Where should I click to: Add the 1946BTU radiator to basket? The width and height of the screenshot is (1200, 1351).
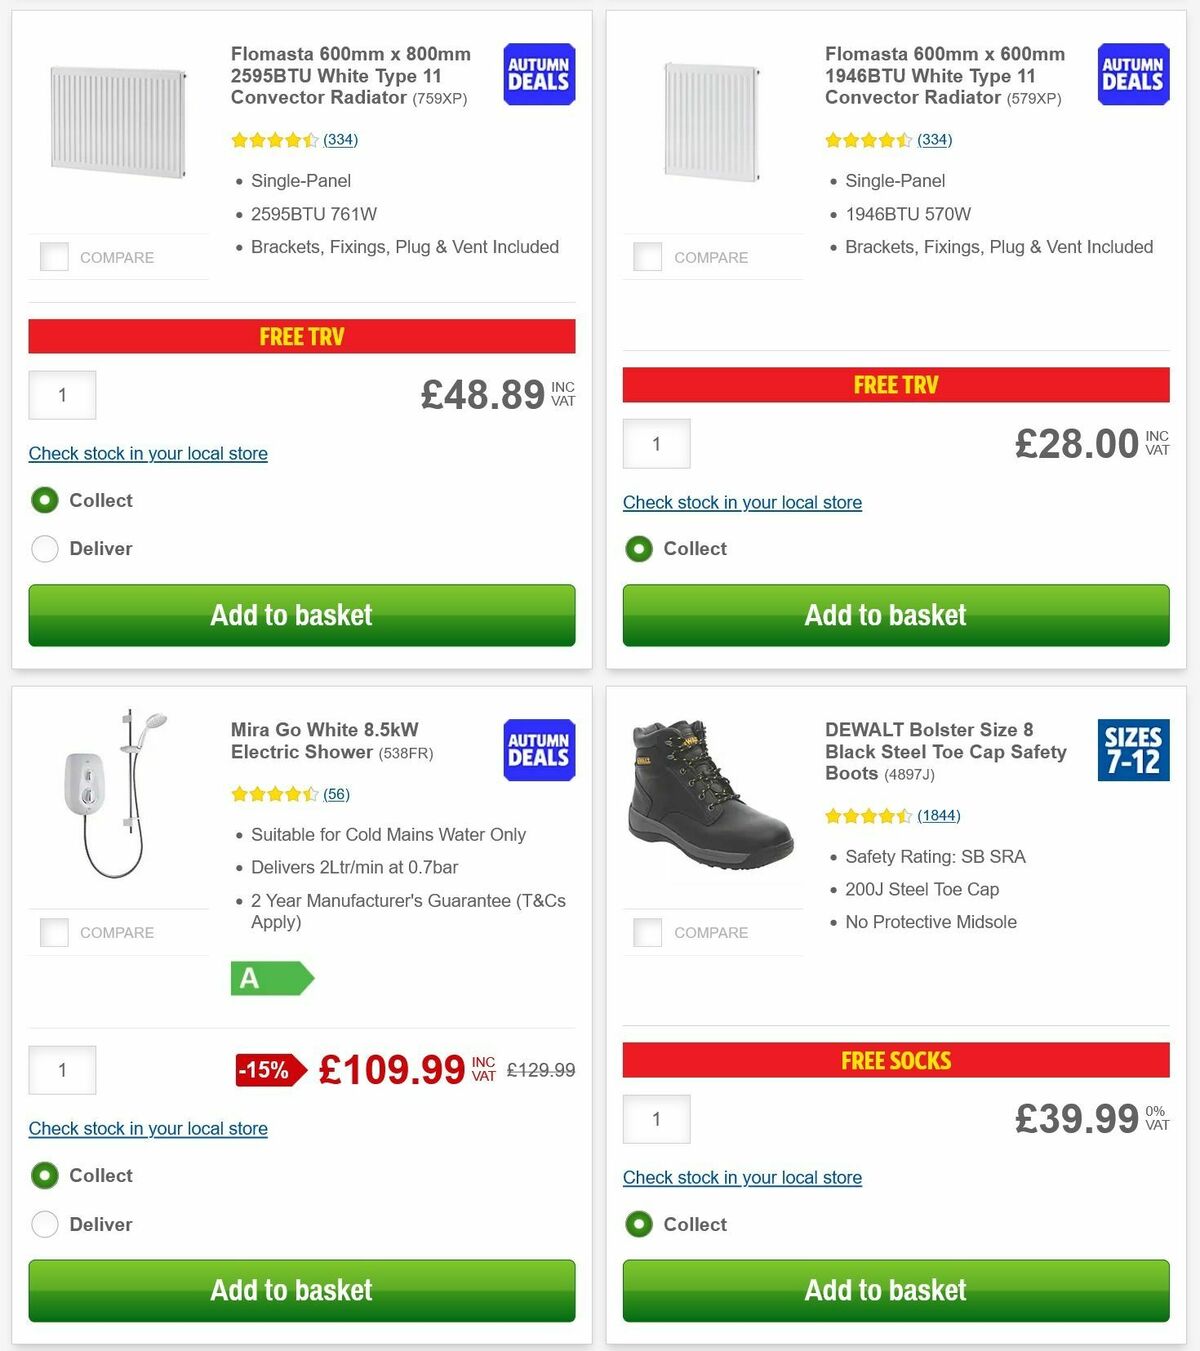(895, 615)
